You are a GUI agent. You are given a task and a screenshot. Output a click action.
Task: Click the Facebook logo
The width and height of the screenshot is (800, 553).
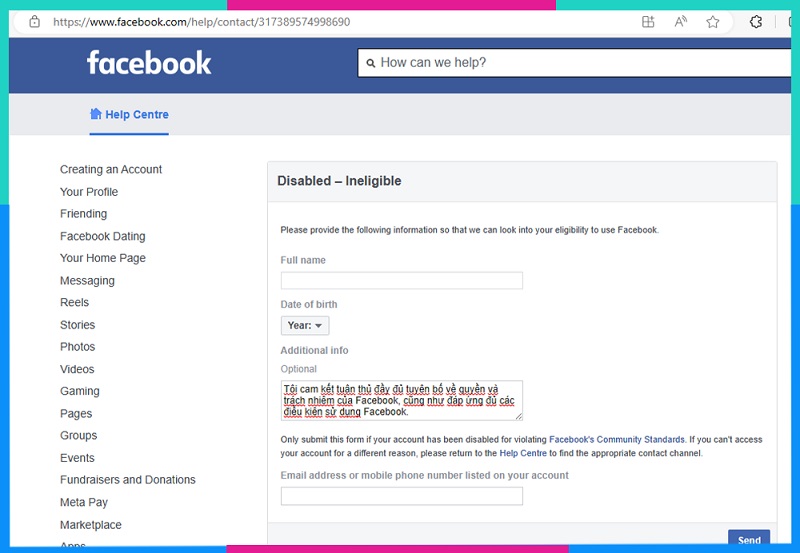pyautogui.click(x=148, y=63)
